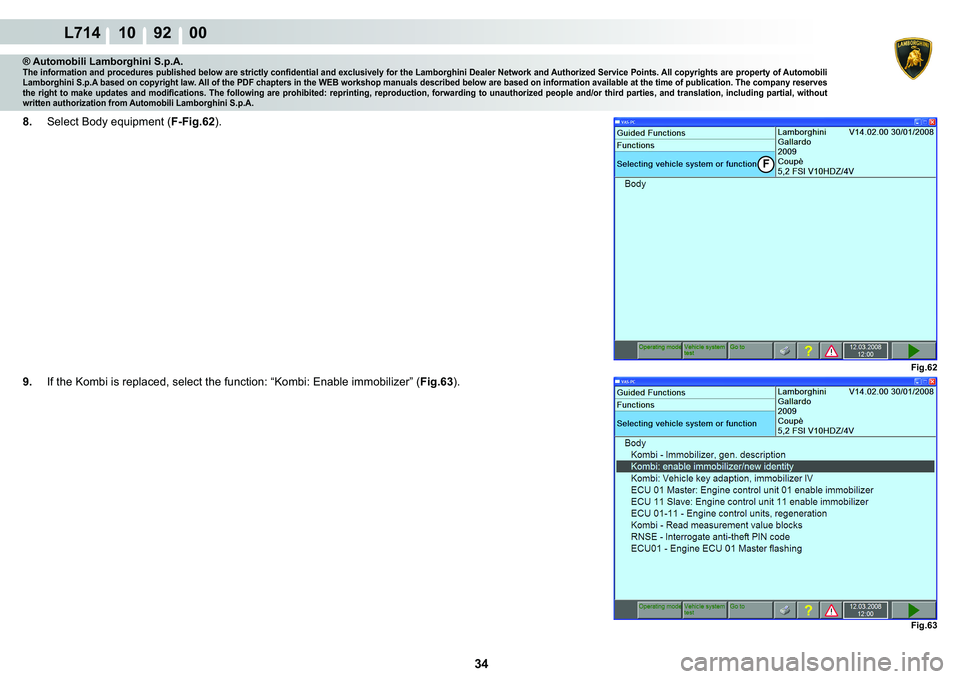Image resolution: width=960 pixels, height=679 pixels.
Task: Click Guided Functions header in Fig.63
Action: [x=695, y=392]
